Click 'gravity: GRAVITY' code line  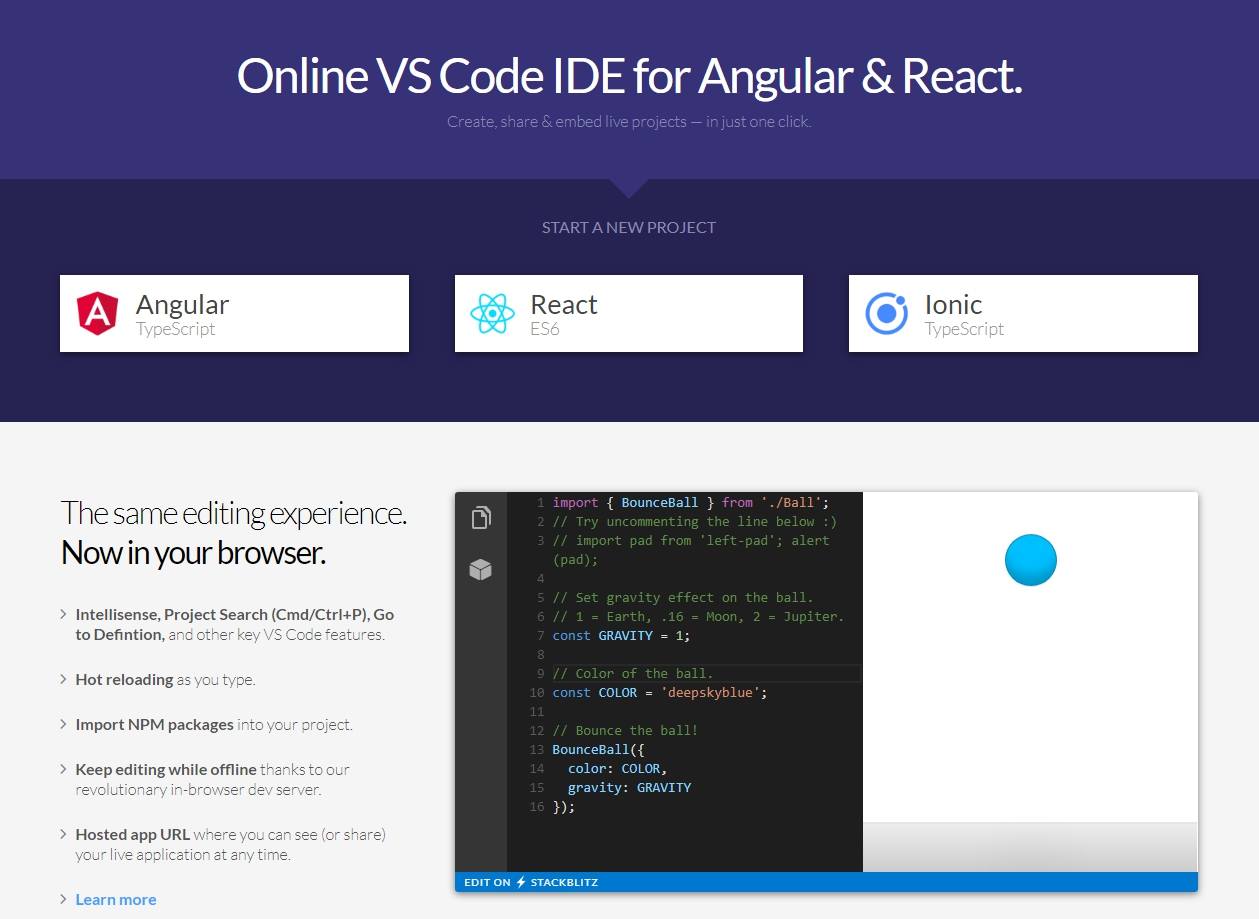pos(629,787)
